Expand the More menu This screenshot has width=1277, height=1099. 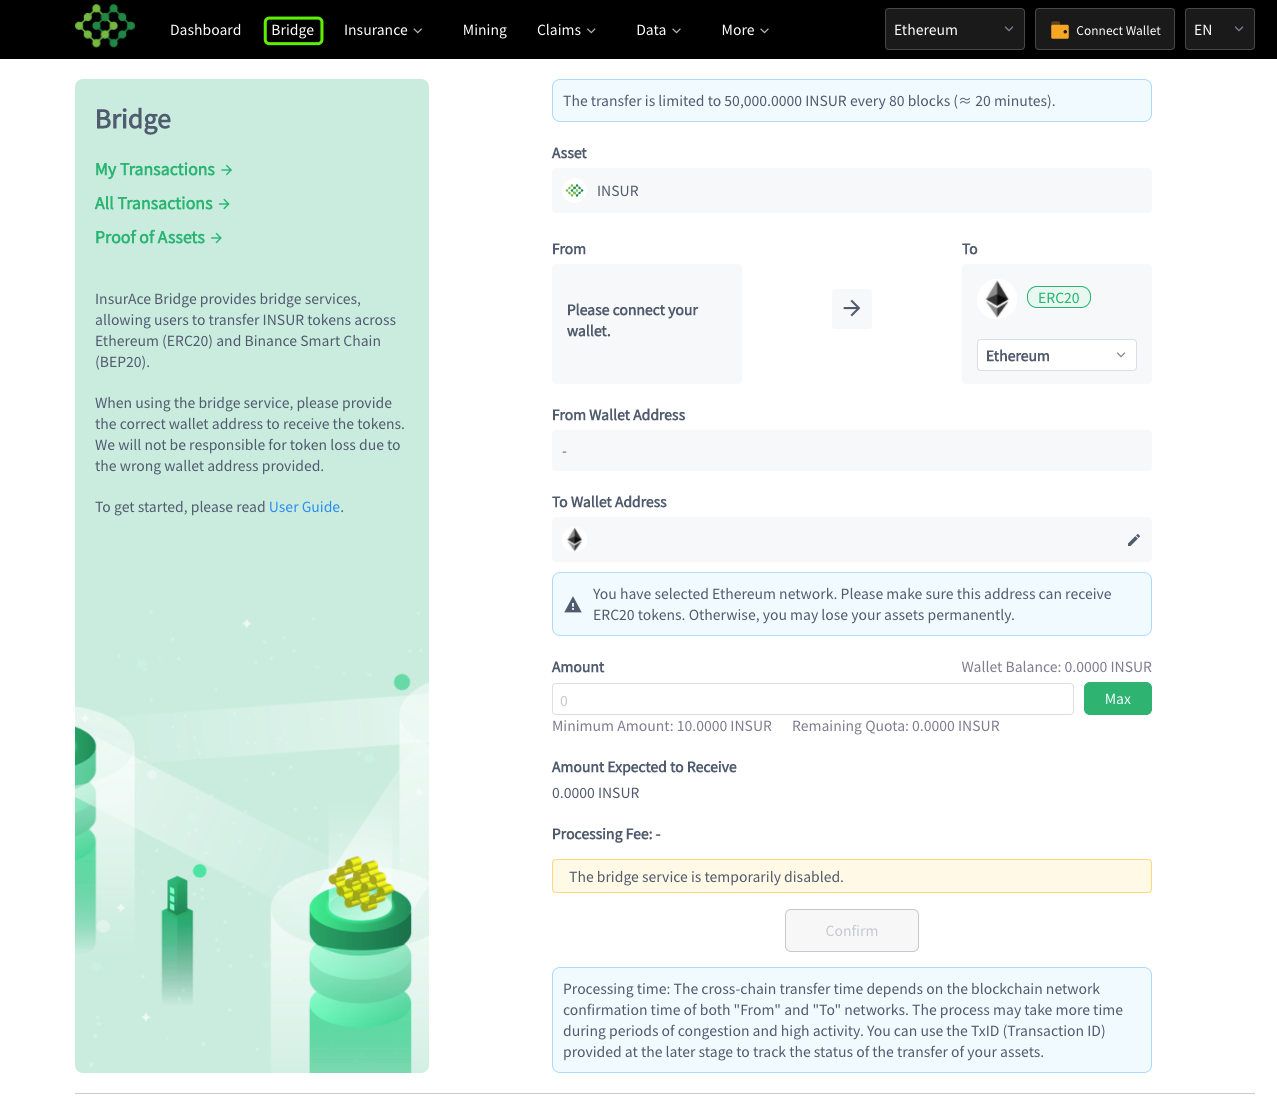click(745, 30)
